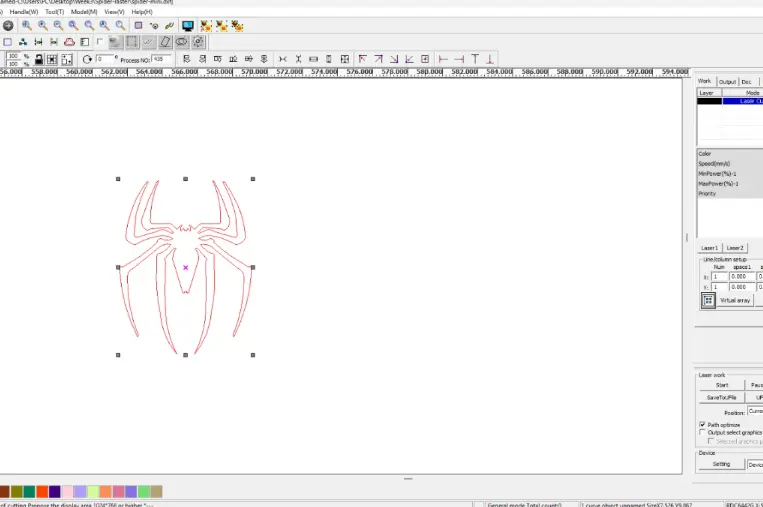Click the Virtual array button

point(735,300)
